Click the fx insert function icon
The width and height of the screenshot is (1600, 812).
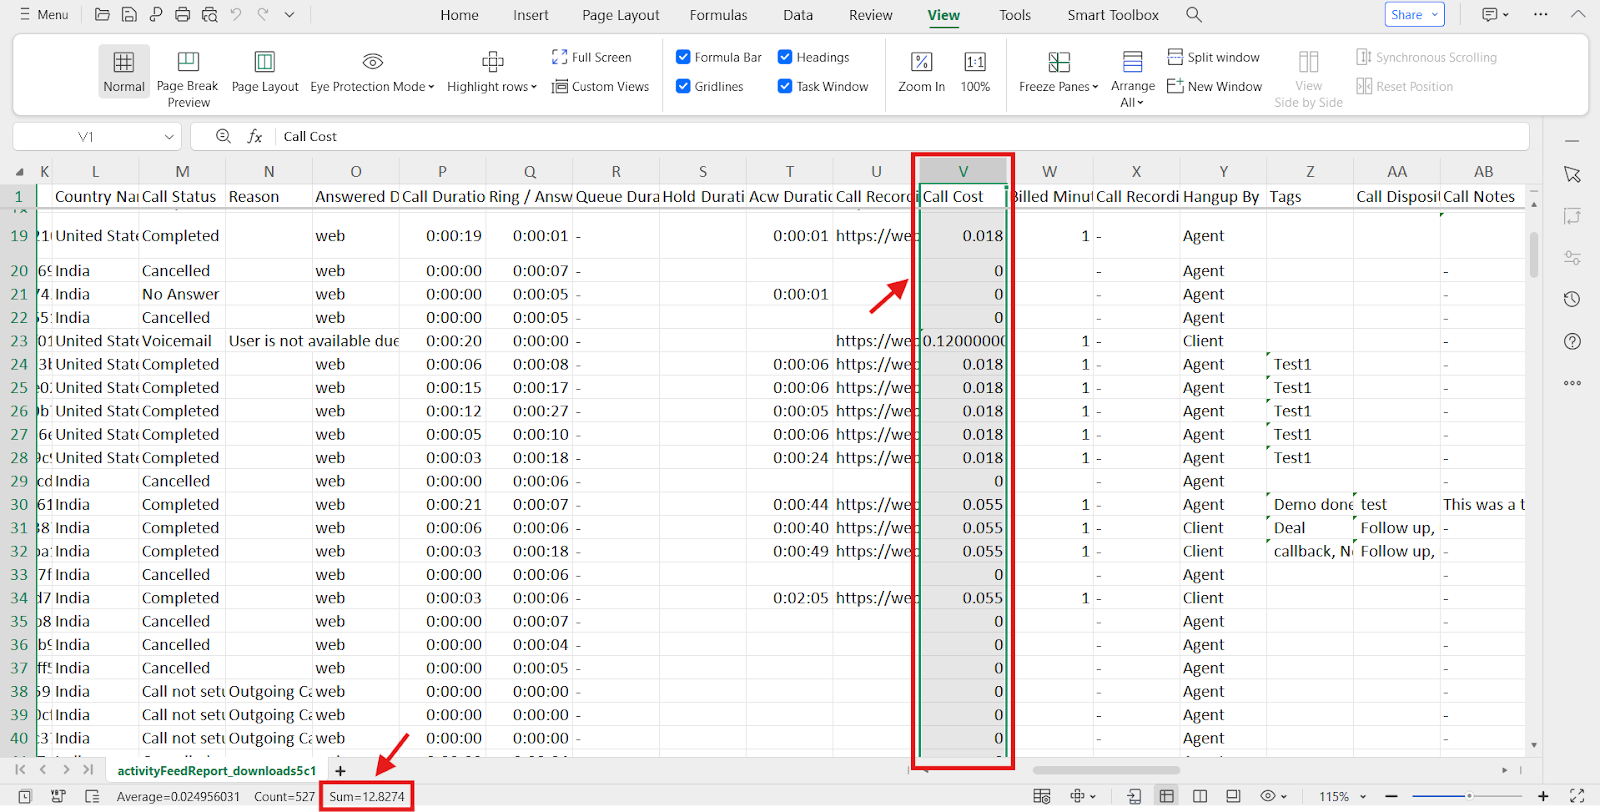tap(255, 136)
